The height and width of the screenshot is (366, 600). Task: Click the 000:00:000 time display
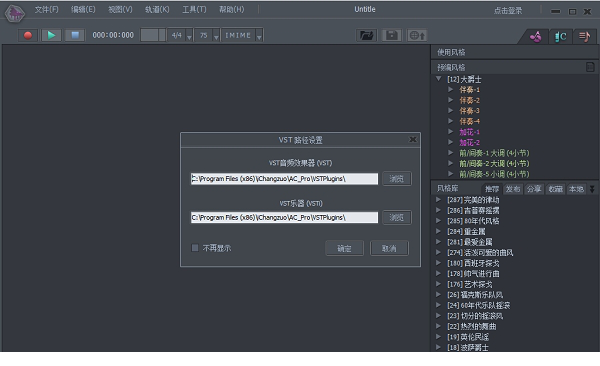pyautogui.click(x=113, y=35)
